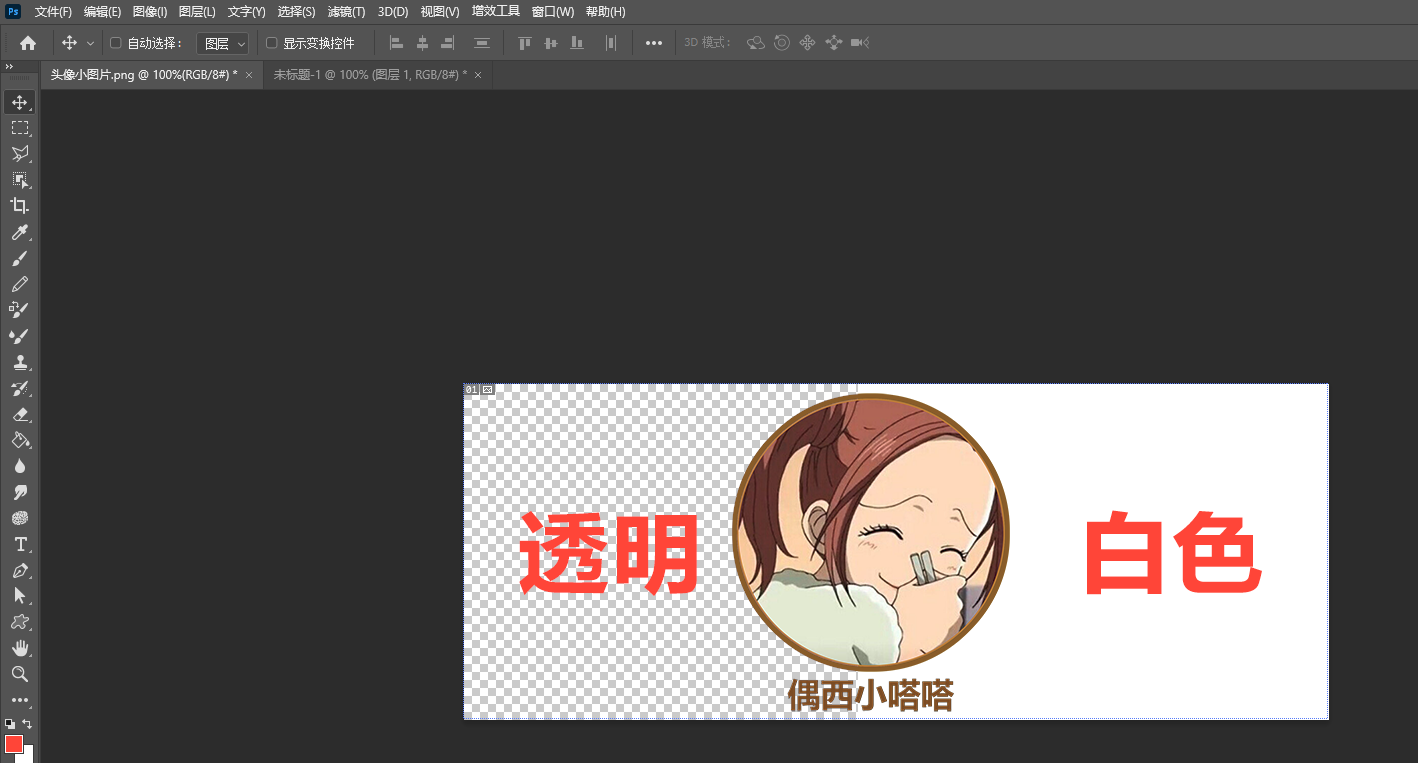The width and height of the screenshot is (1418, 763).
Task: Select the Polygonal Lasso tool
Action: tap(19, 154)
